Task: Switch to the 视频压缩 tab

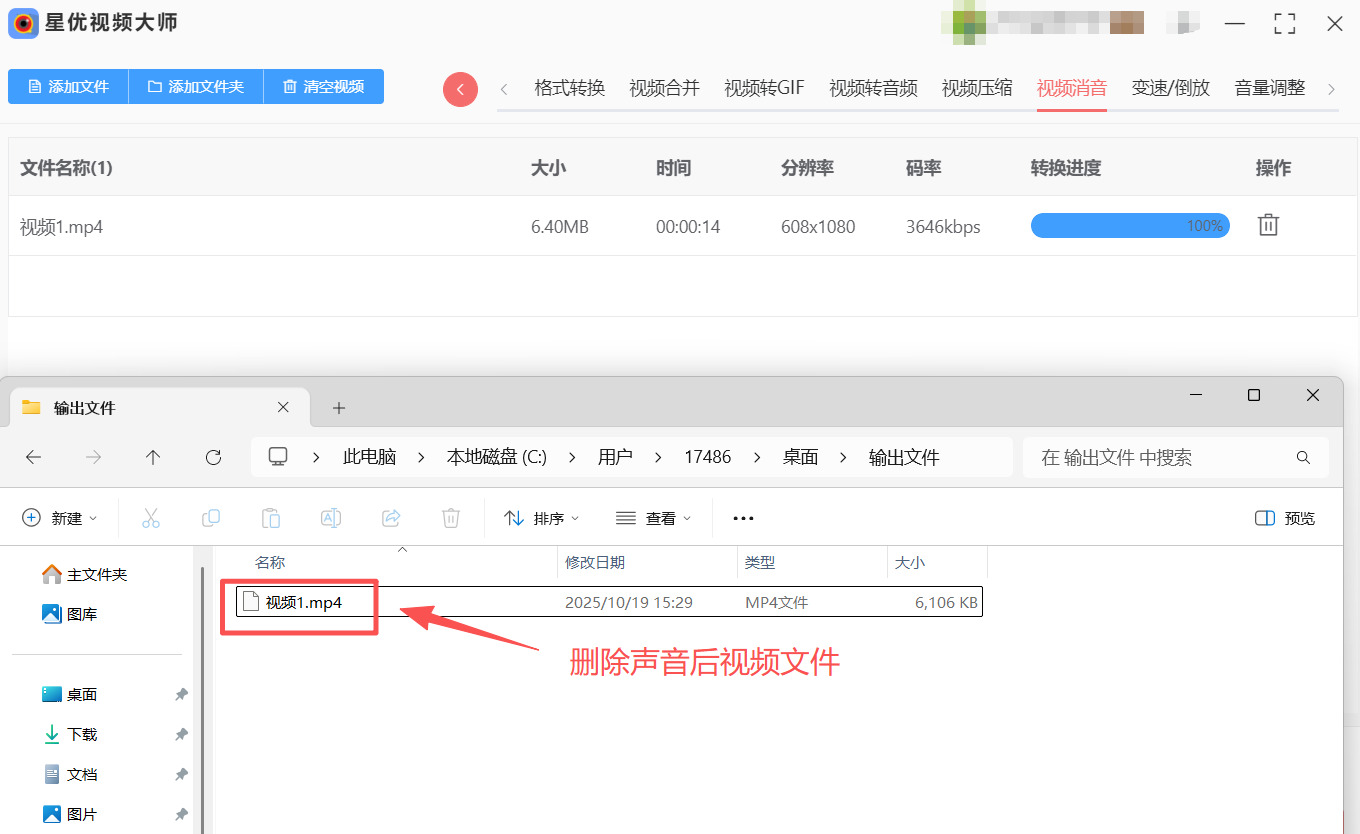Action: click(x=977, y=88)
